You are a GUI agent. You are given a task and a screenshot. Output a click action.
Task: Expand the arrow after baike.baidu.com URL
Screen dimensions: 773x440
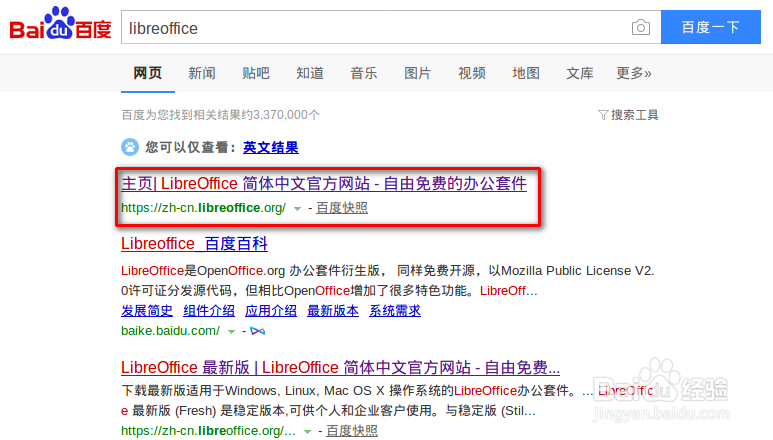coord(231,332)
